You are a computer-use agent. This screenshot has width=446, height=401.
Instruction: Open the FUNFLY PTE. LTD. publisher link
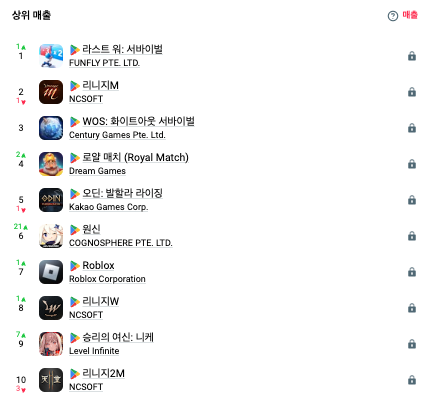tap(104, 63)
